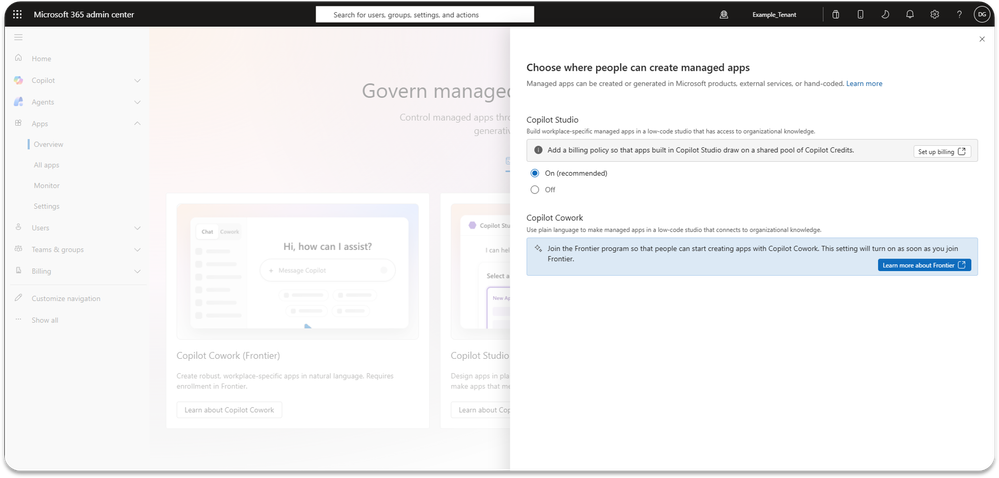Image resolution: width=999 pixels, height=478 pixels.
Task: Click Learn more about Frontier button
Action: (x=924, y=265)
